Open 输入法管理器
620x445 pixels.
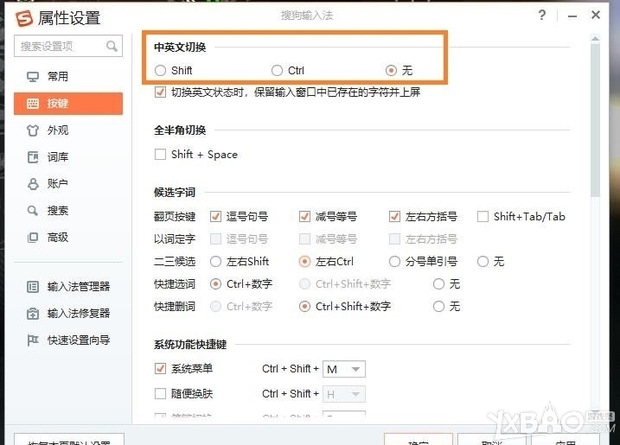click(x=79, y=287)
